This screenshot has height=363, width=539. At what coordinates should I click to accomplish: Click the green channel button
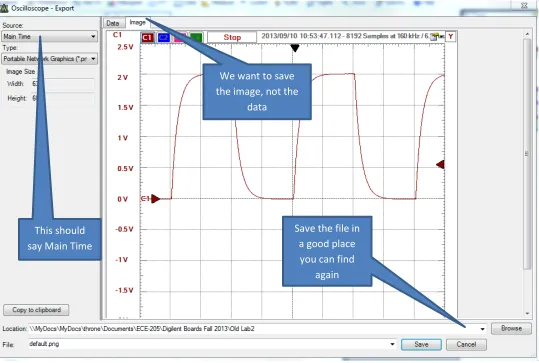point(196,37)
